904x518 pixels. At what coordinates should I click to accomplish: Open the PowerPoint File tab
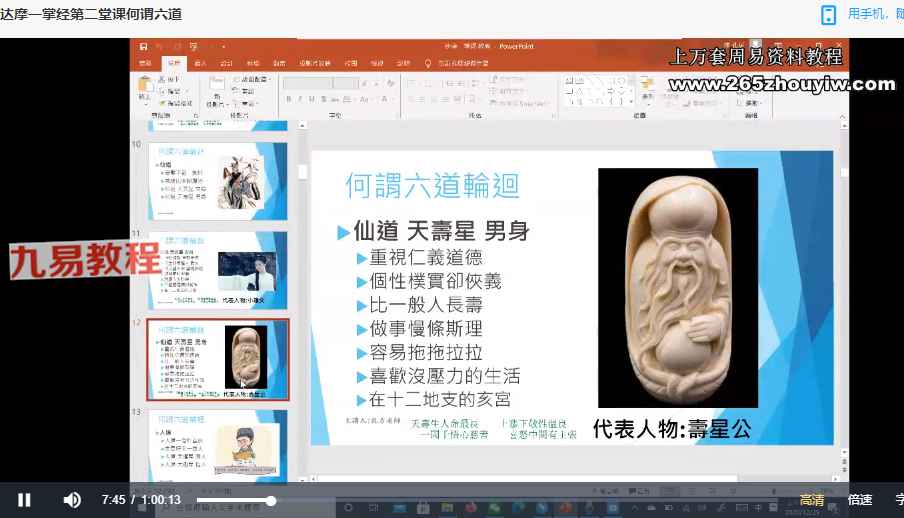click(x=146, y=62)
